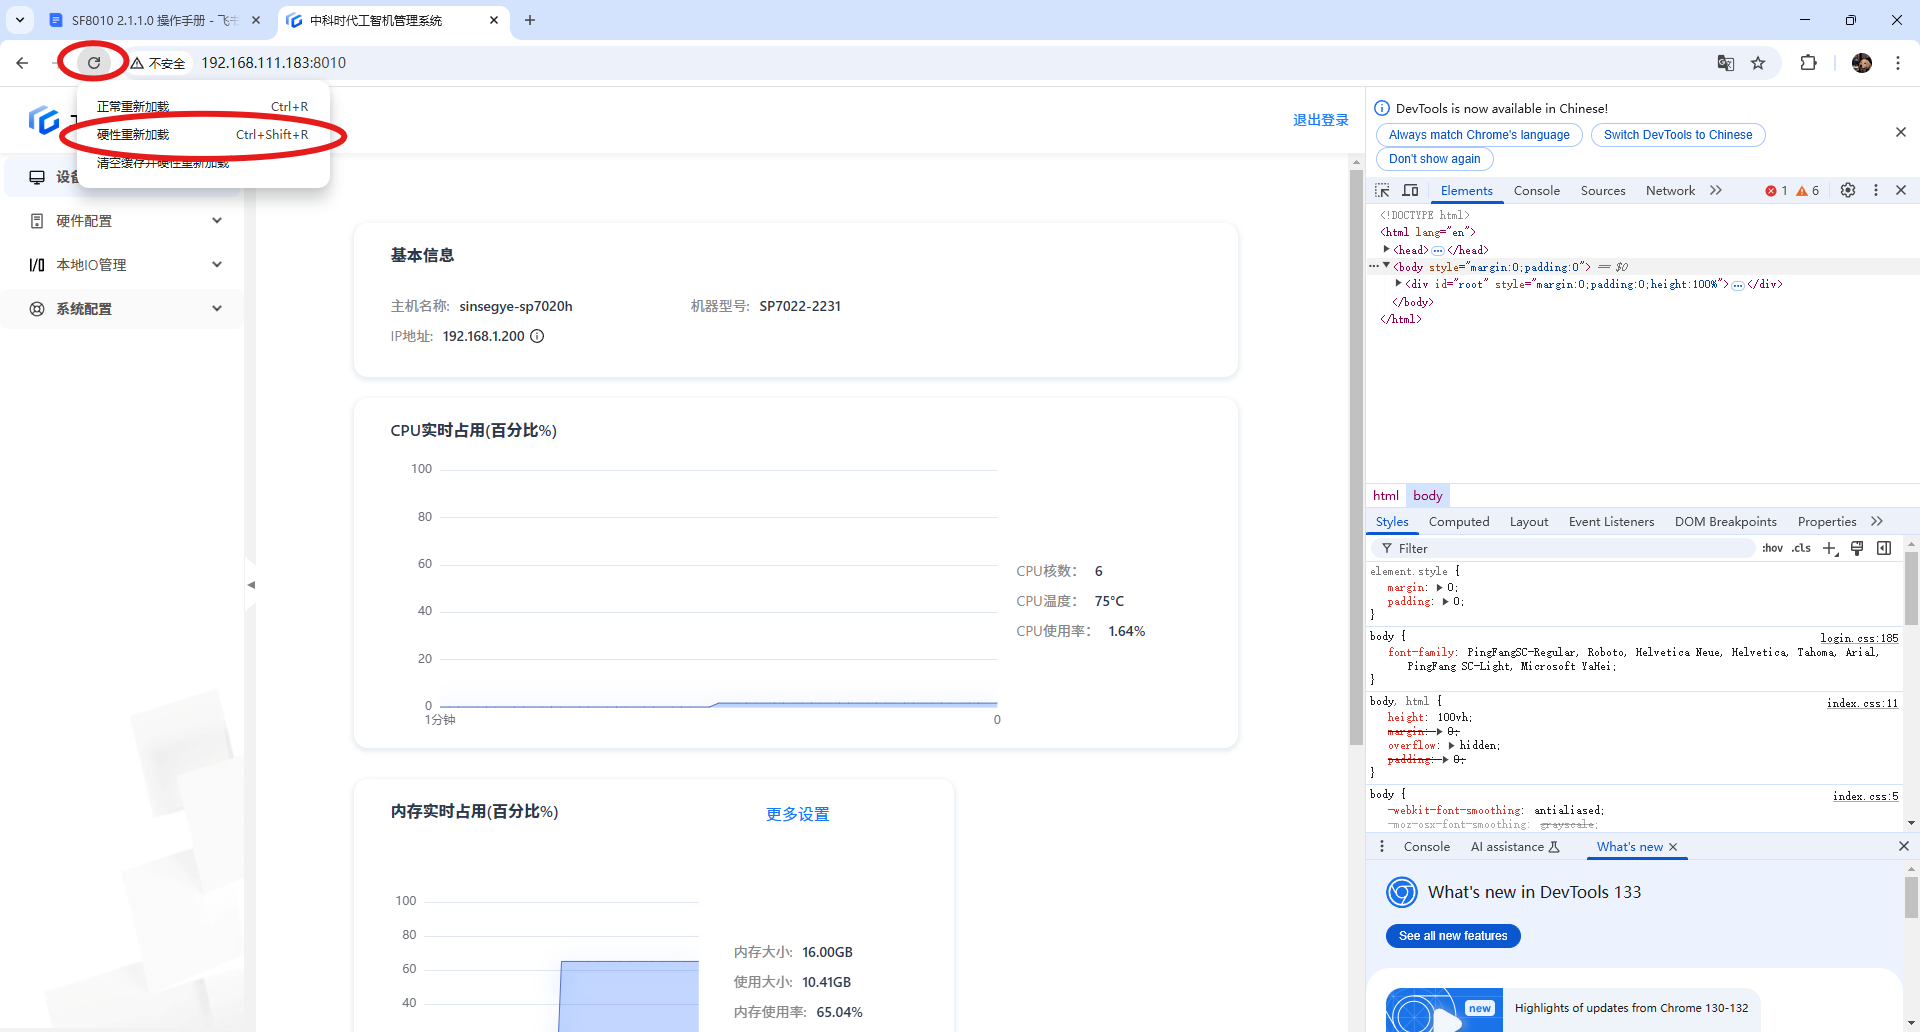Viewport: 1920px width, 1032px height.
Task: Click the Filter styles input field
Action: tap(1570, 548)
